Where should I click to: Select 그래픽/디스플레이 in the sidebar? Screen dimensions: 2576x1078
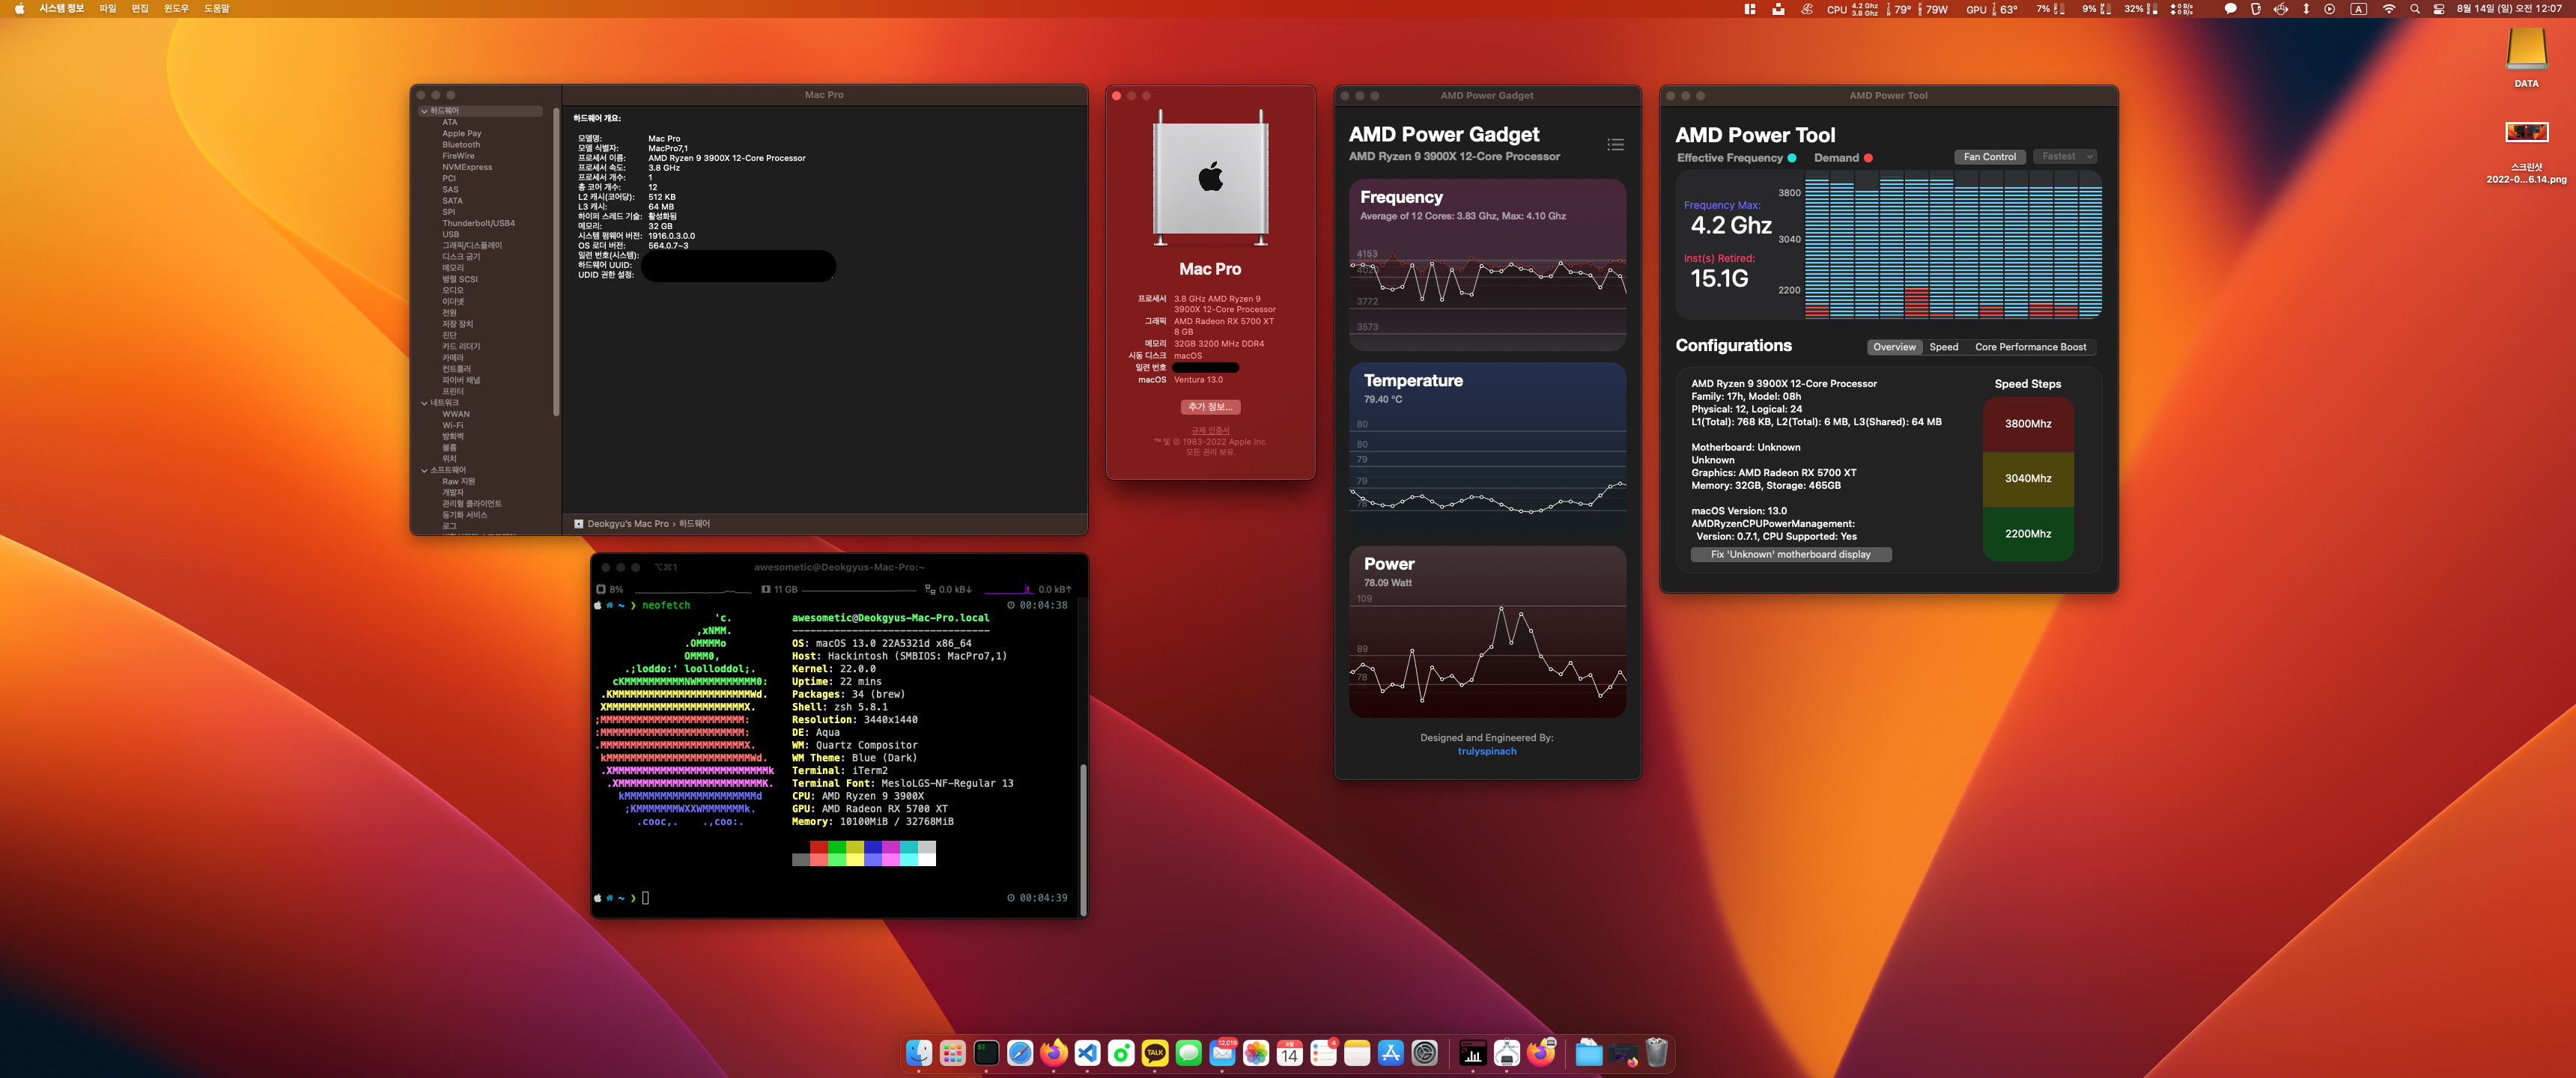(472, 246)
